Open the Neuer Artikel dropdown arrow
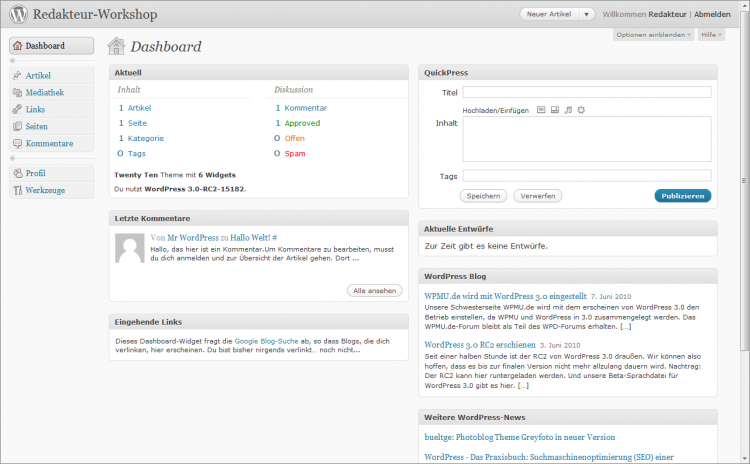Image resolution: width=750 pixels, height=464 pixels. tap(586, 14)
